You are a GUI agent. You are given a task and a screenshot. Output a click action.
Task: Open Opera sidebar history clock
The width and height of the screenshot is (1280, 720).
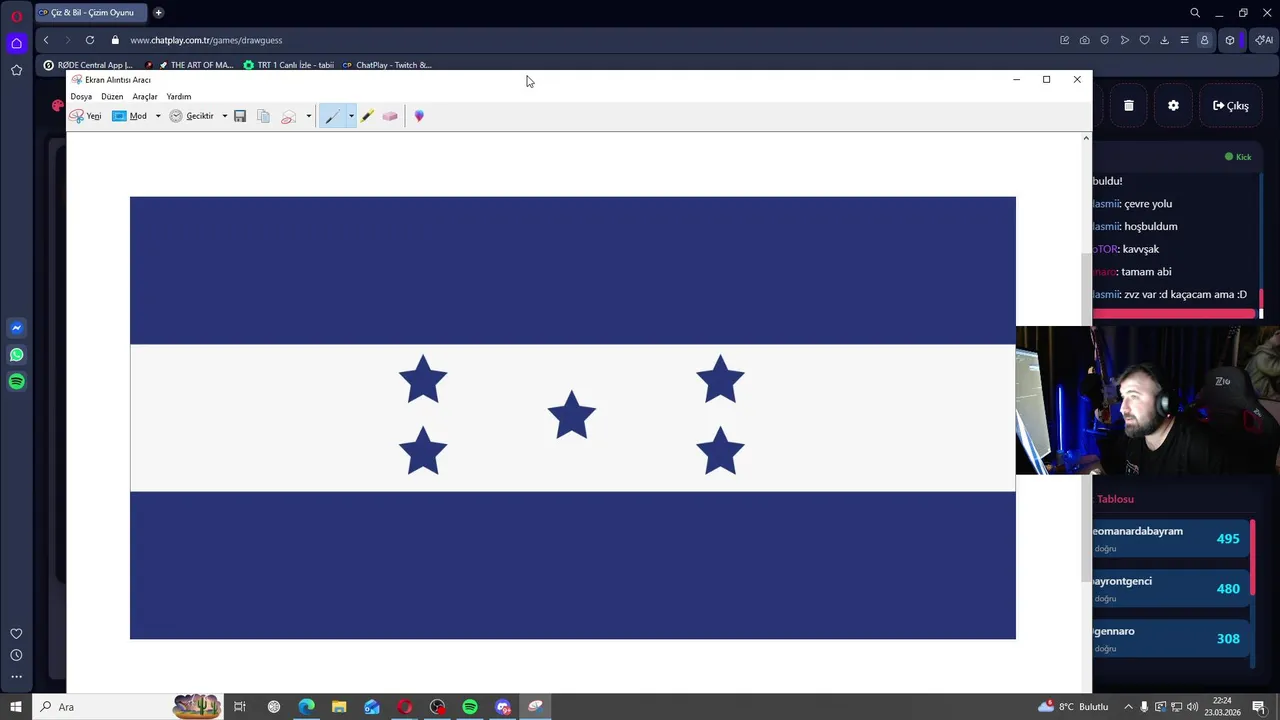[x=16, y=655]
